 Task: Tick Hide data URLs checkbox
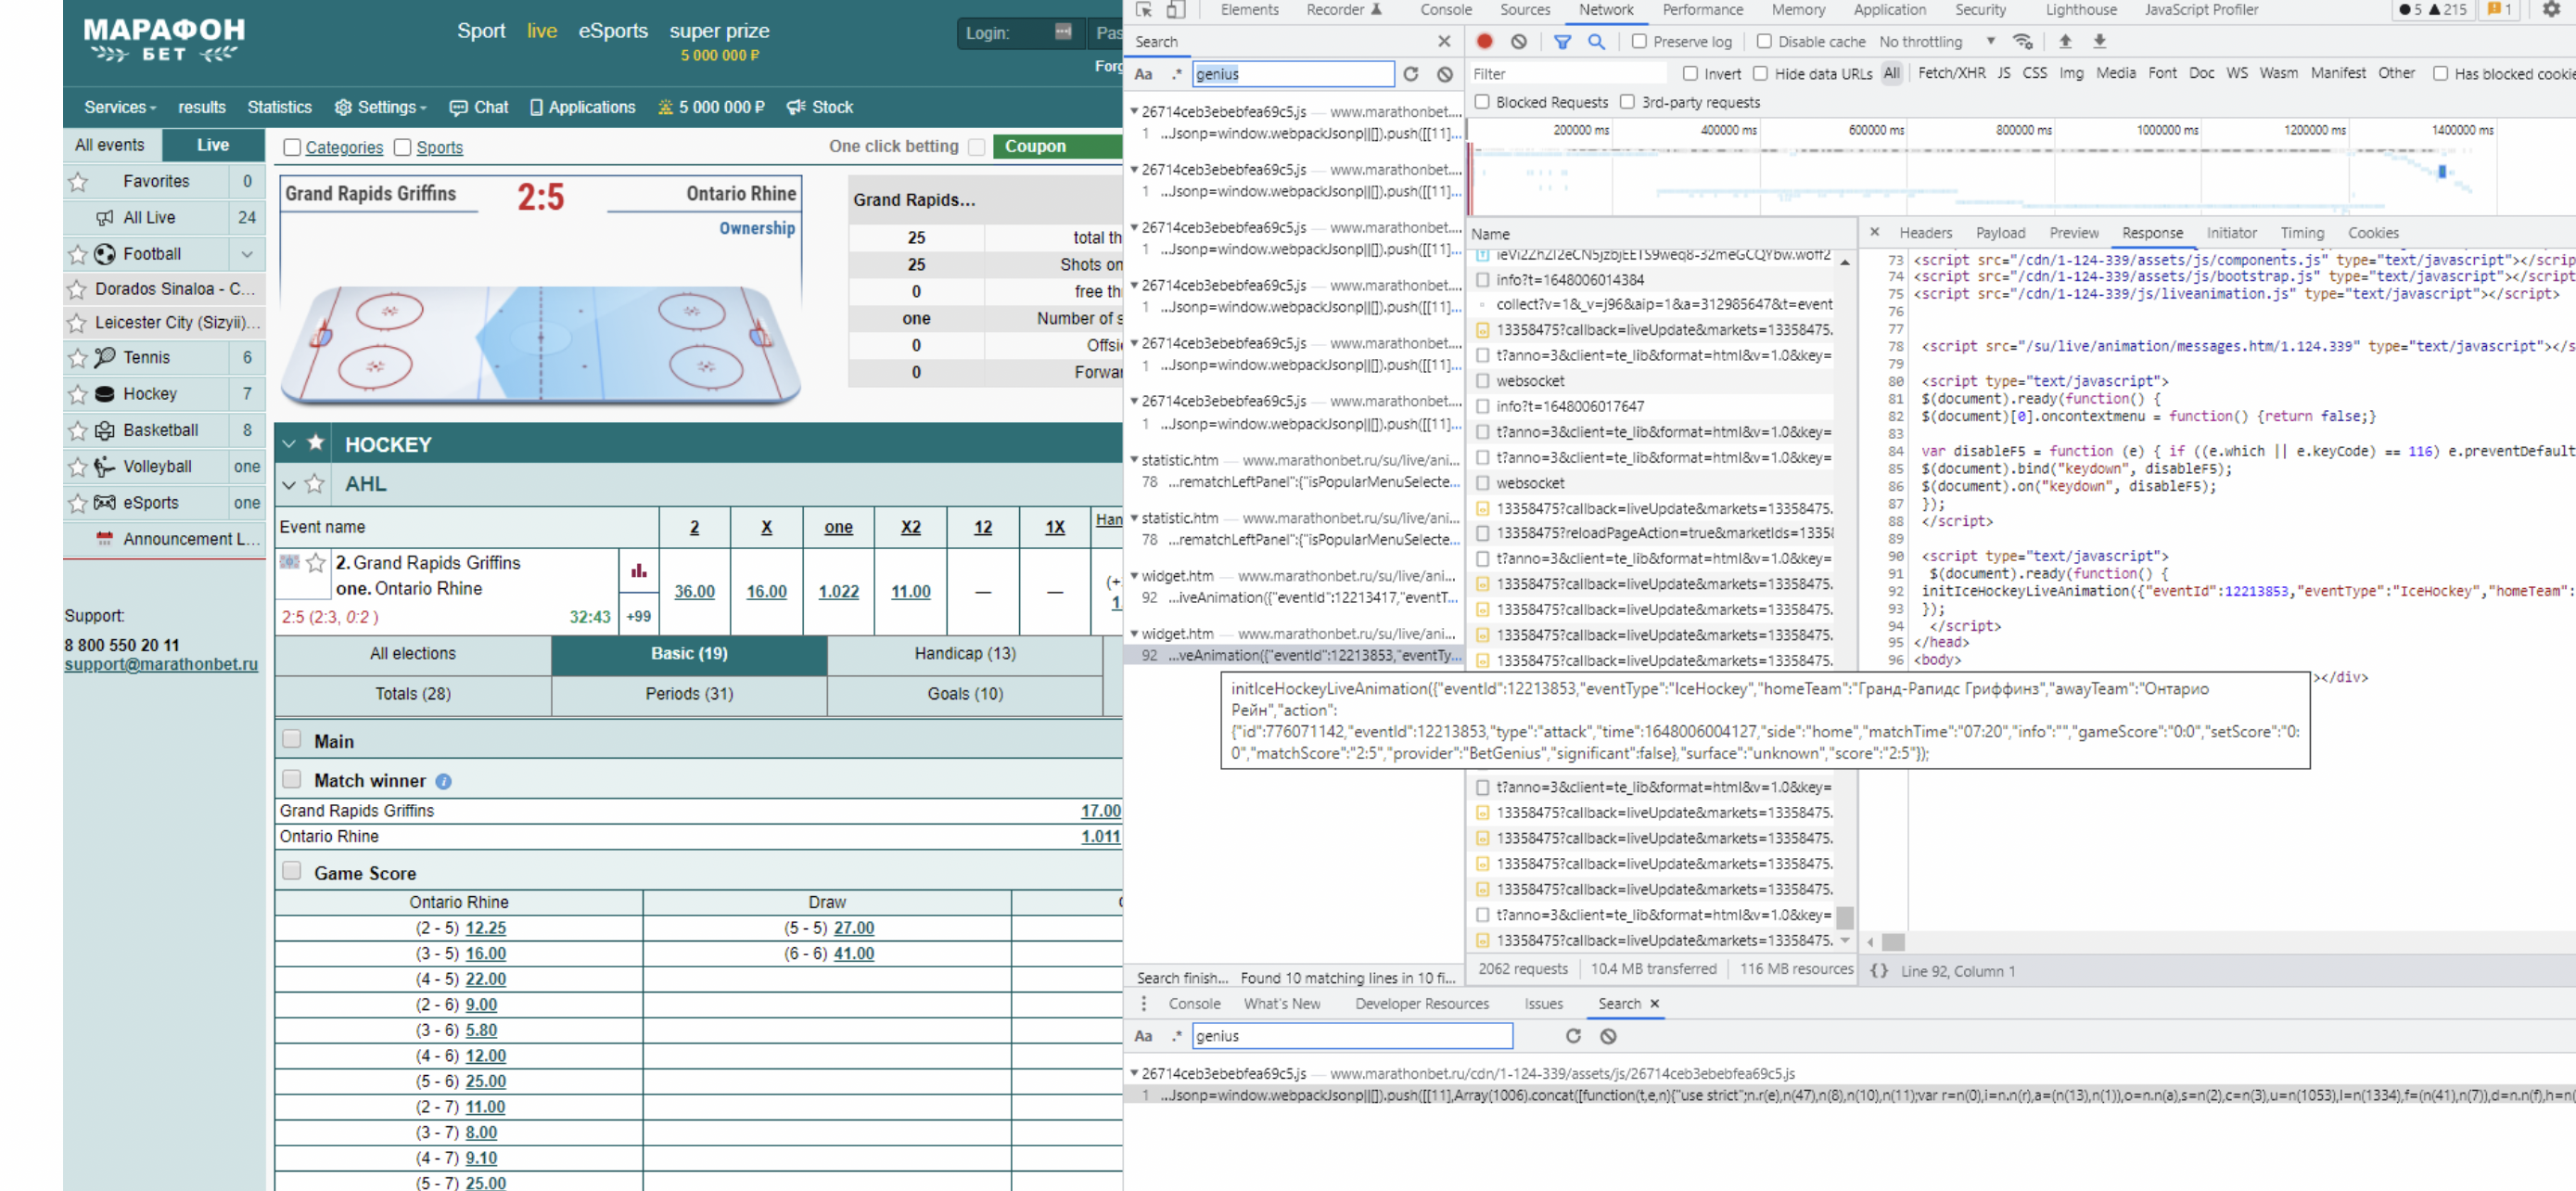pos(1760,73)
